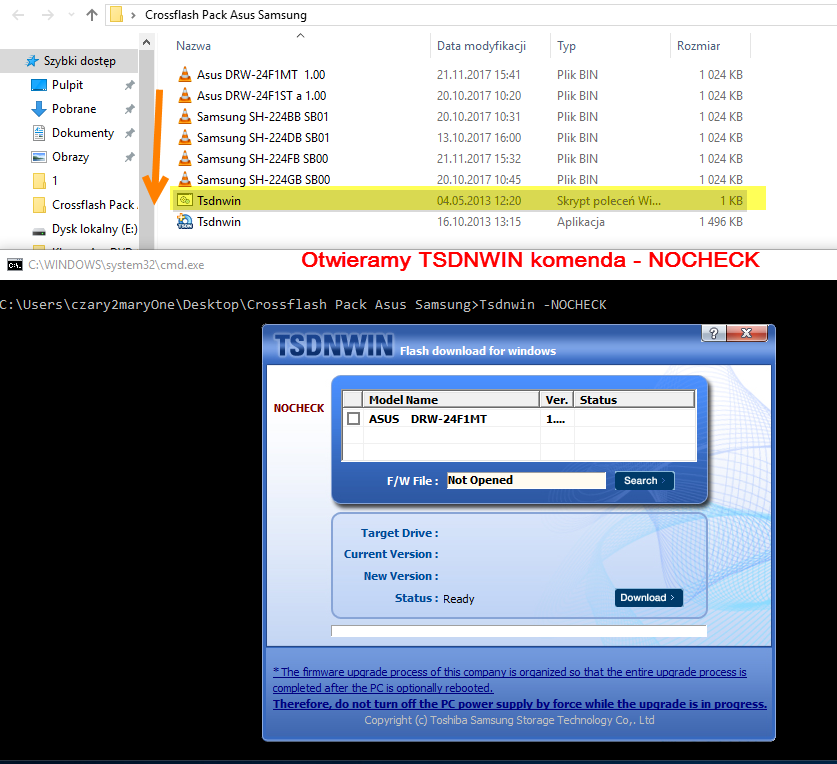Click the Tsdnwin command script icon
This screenshot has height=764, width=837.
[185, 200]
